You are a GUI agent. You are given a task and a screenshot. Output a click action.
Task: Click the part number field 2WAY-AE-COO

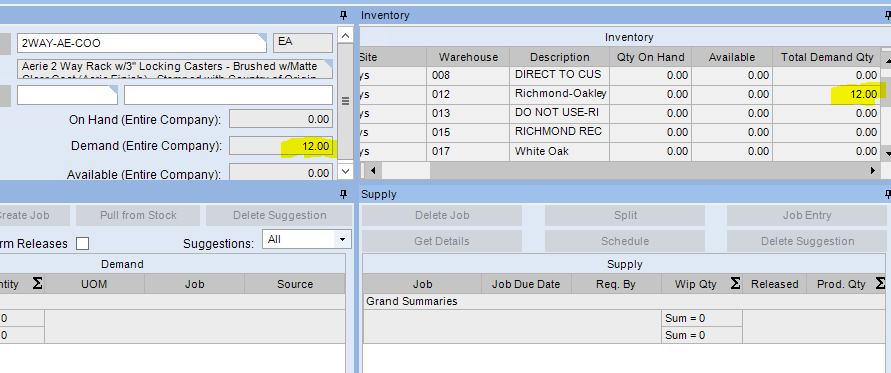pos(141,43)
